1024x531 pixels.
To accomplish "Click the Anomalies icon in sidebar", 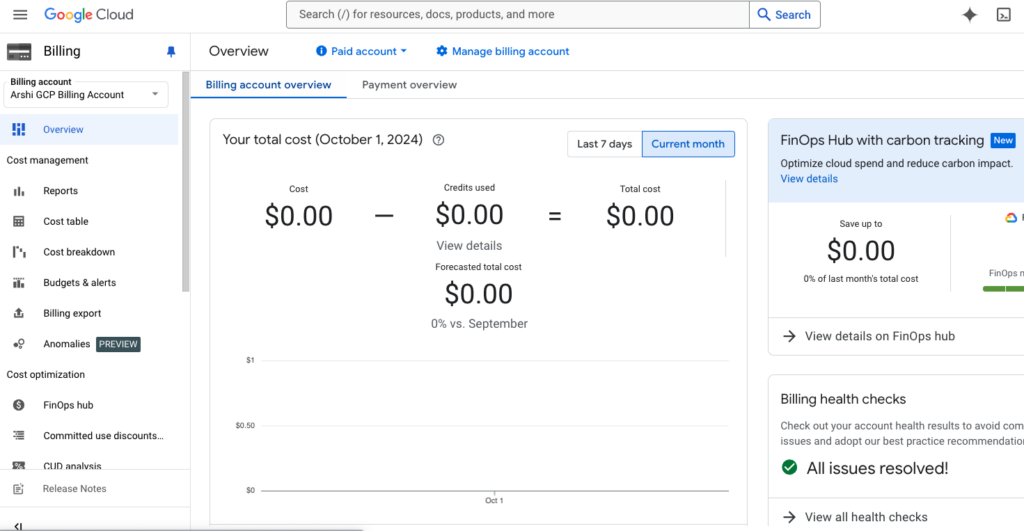I will (x=19, y=344).
